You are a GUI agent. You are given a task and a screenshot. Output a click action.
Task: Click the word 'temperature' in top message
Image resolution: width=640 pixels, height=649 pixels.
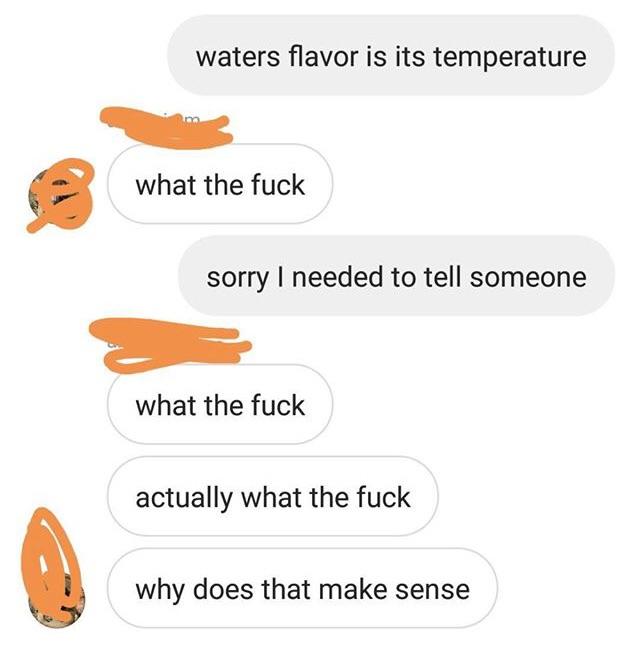(510, 57)
